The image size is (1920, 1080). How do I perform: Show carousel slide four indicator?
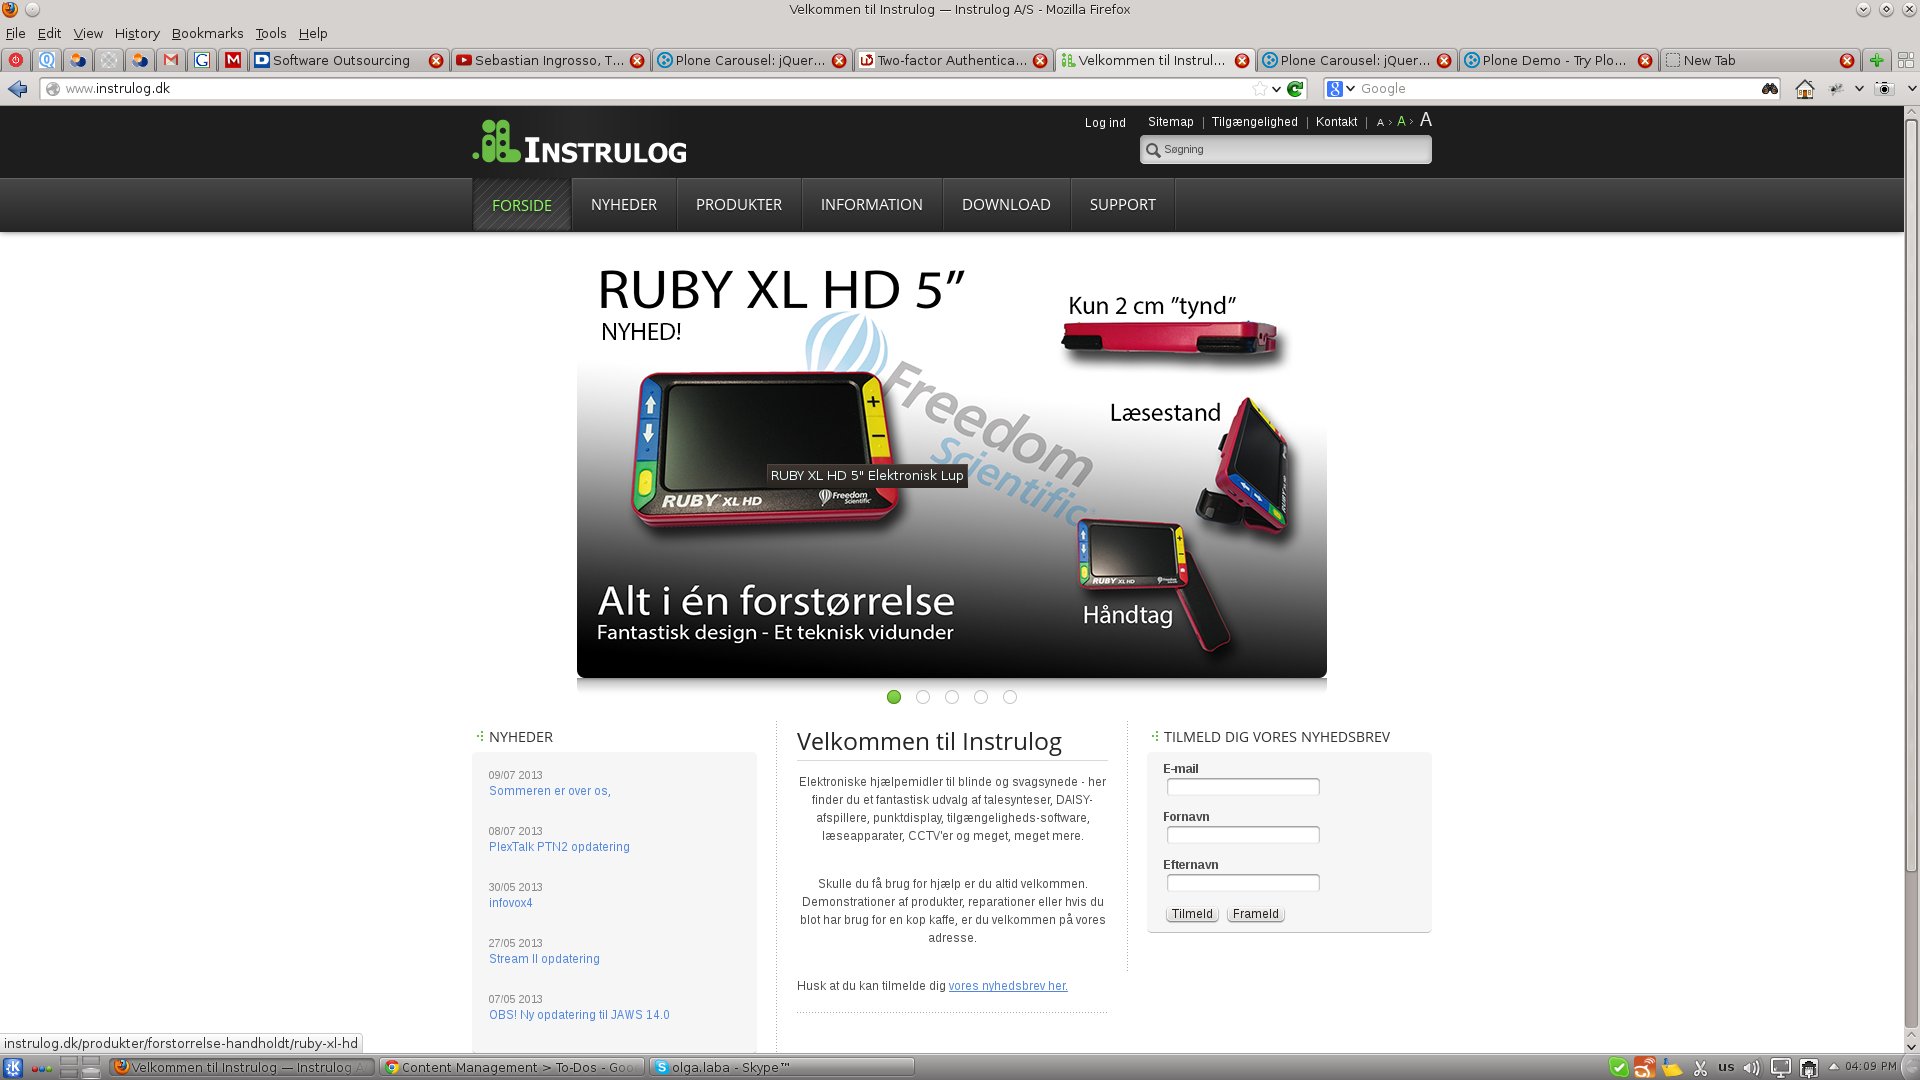[981, 697]
